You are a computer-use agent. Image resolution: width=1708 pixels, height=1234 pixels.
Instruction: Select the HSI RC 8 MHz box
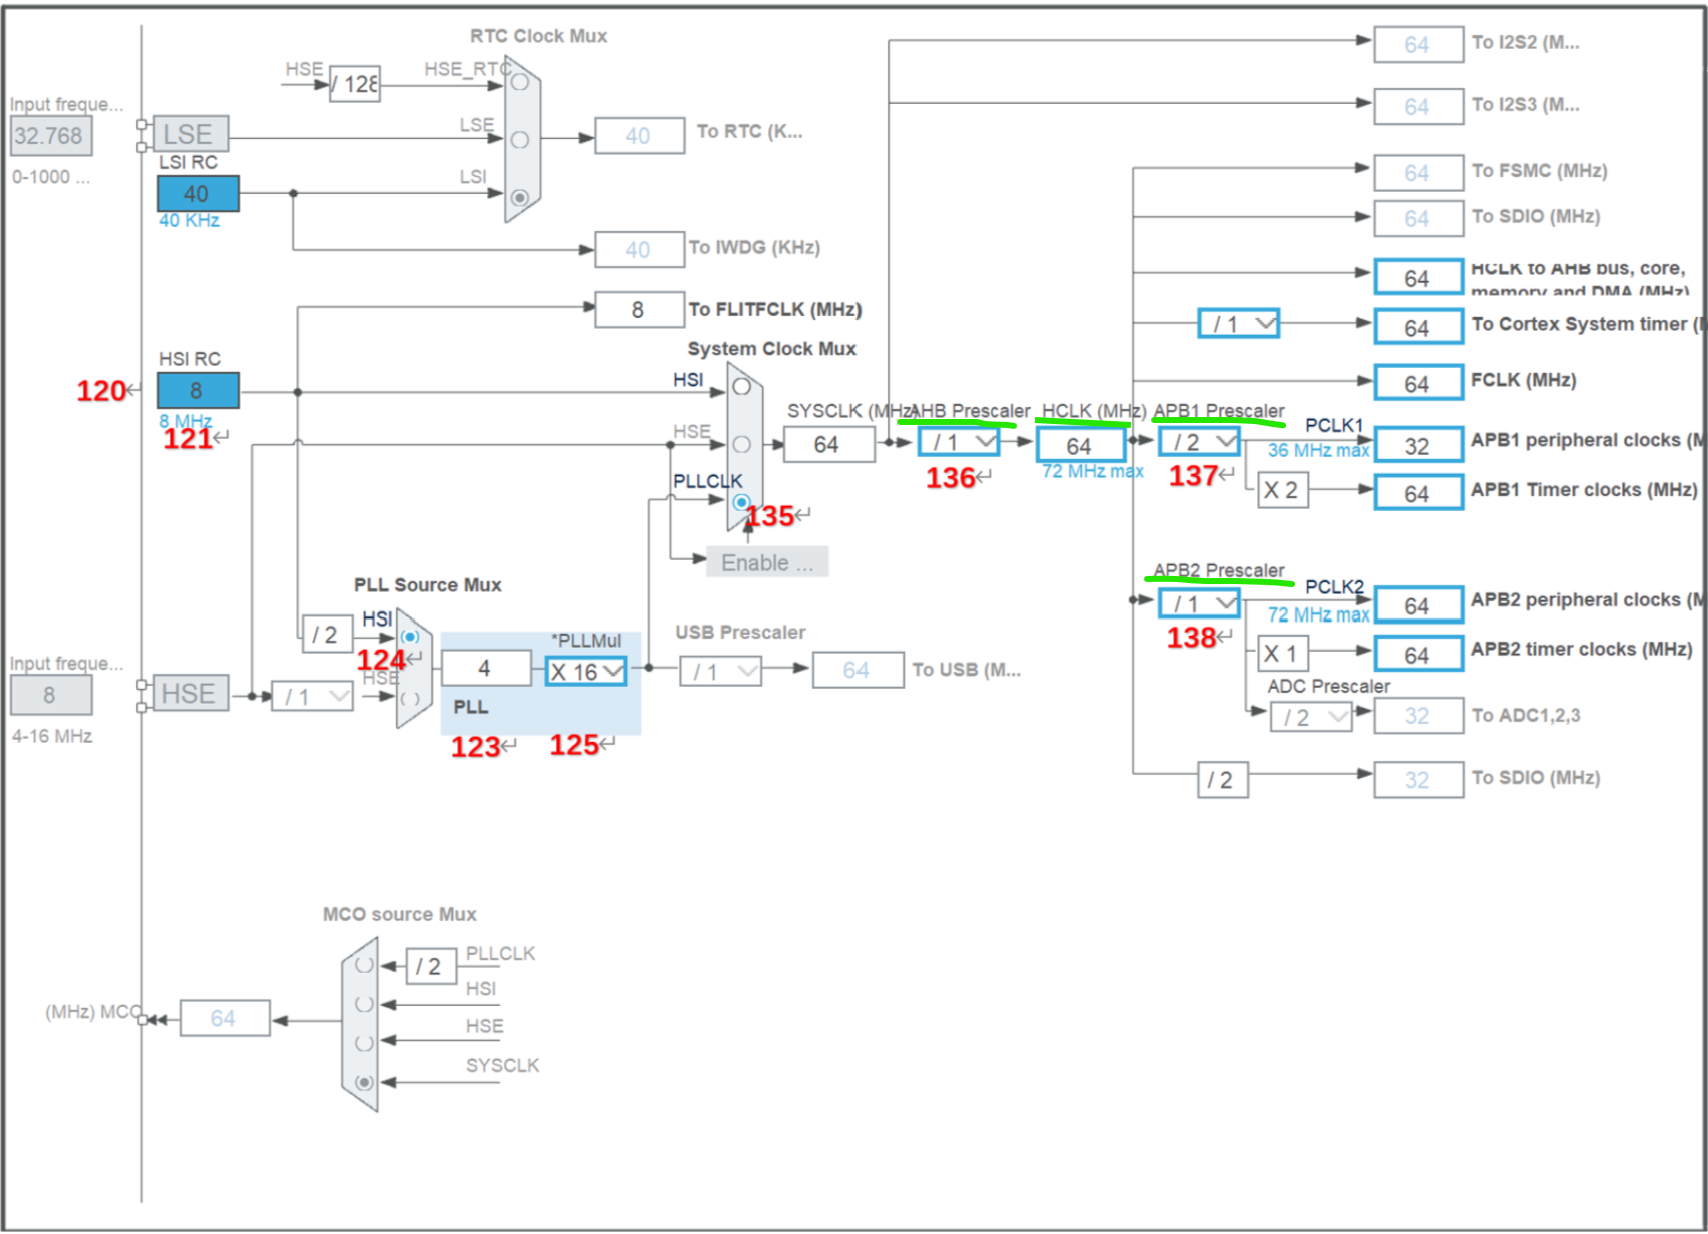click(196, 390)
